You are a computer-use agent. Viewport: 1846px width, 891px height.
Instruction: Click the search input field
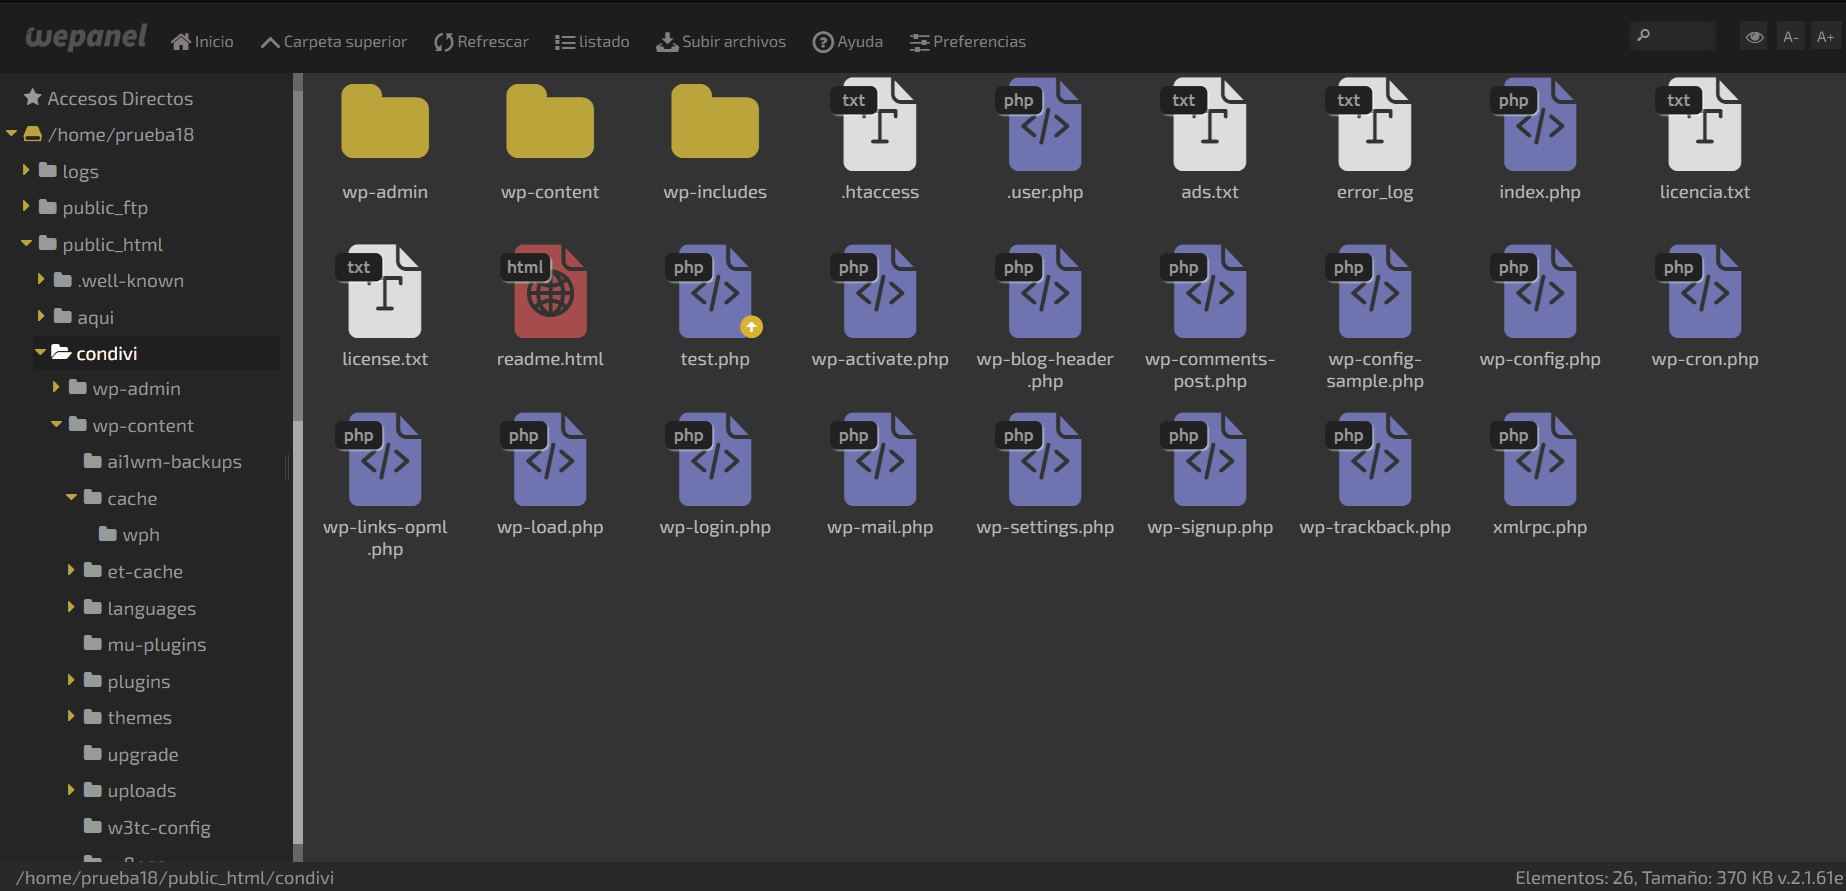[1682, 37]
